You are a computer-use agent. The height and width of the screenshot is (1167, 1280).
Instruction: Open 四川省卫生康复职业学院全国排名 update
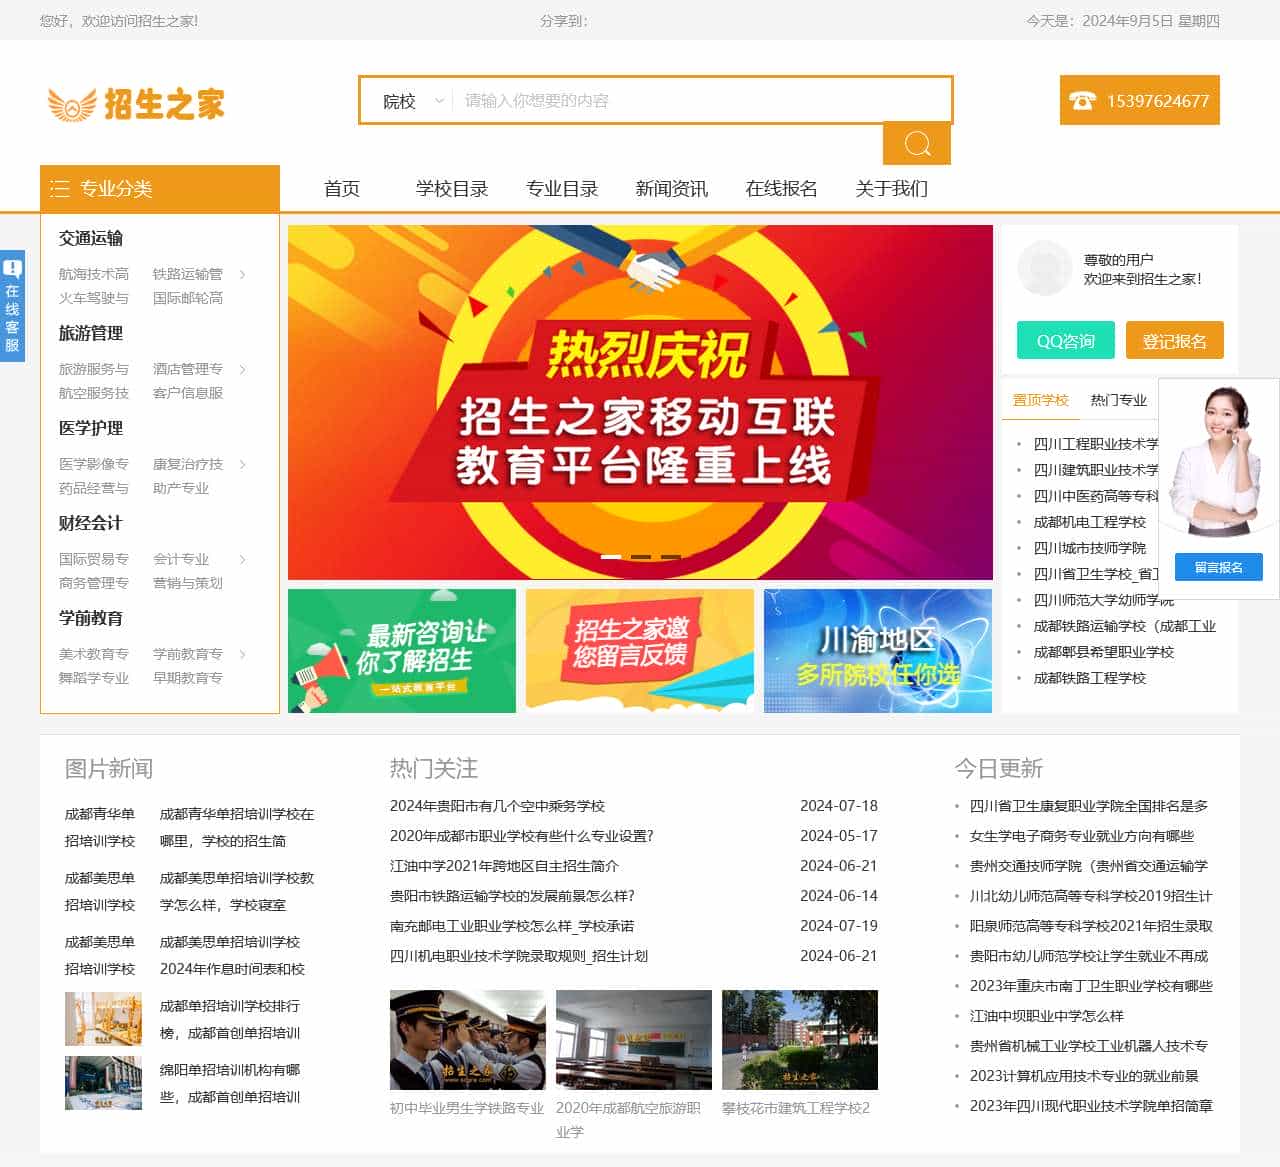point(1089,806)
